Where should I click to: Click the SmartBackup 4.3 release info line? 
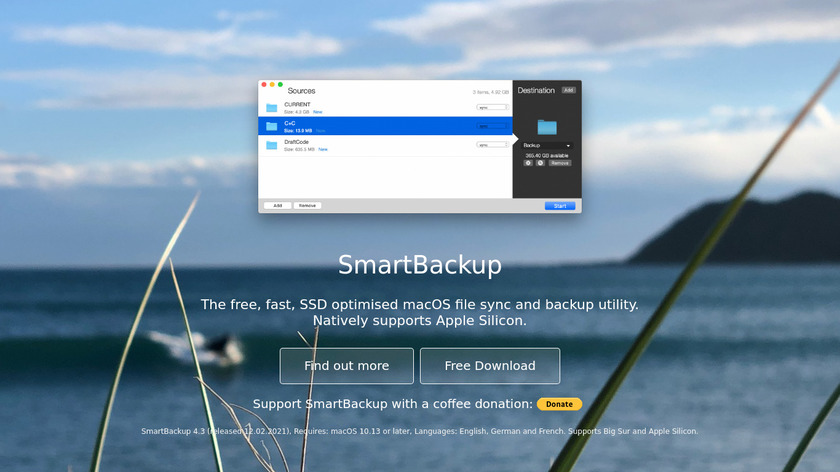coord(419,431)
